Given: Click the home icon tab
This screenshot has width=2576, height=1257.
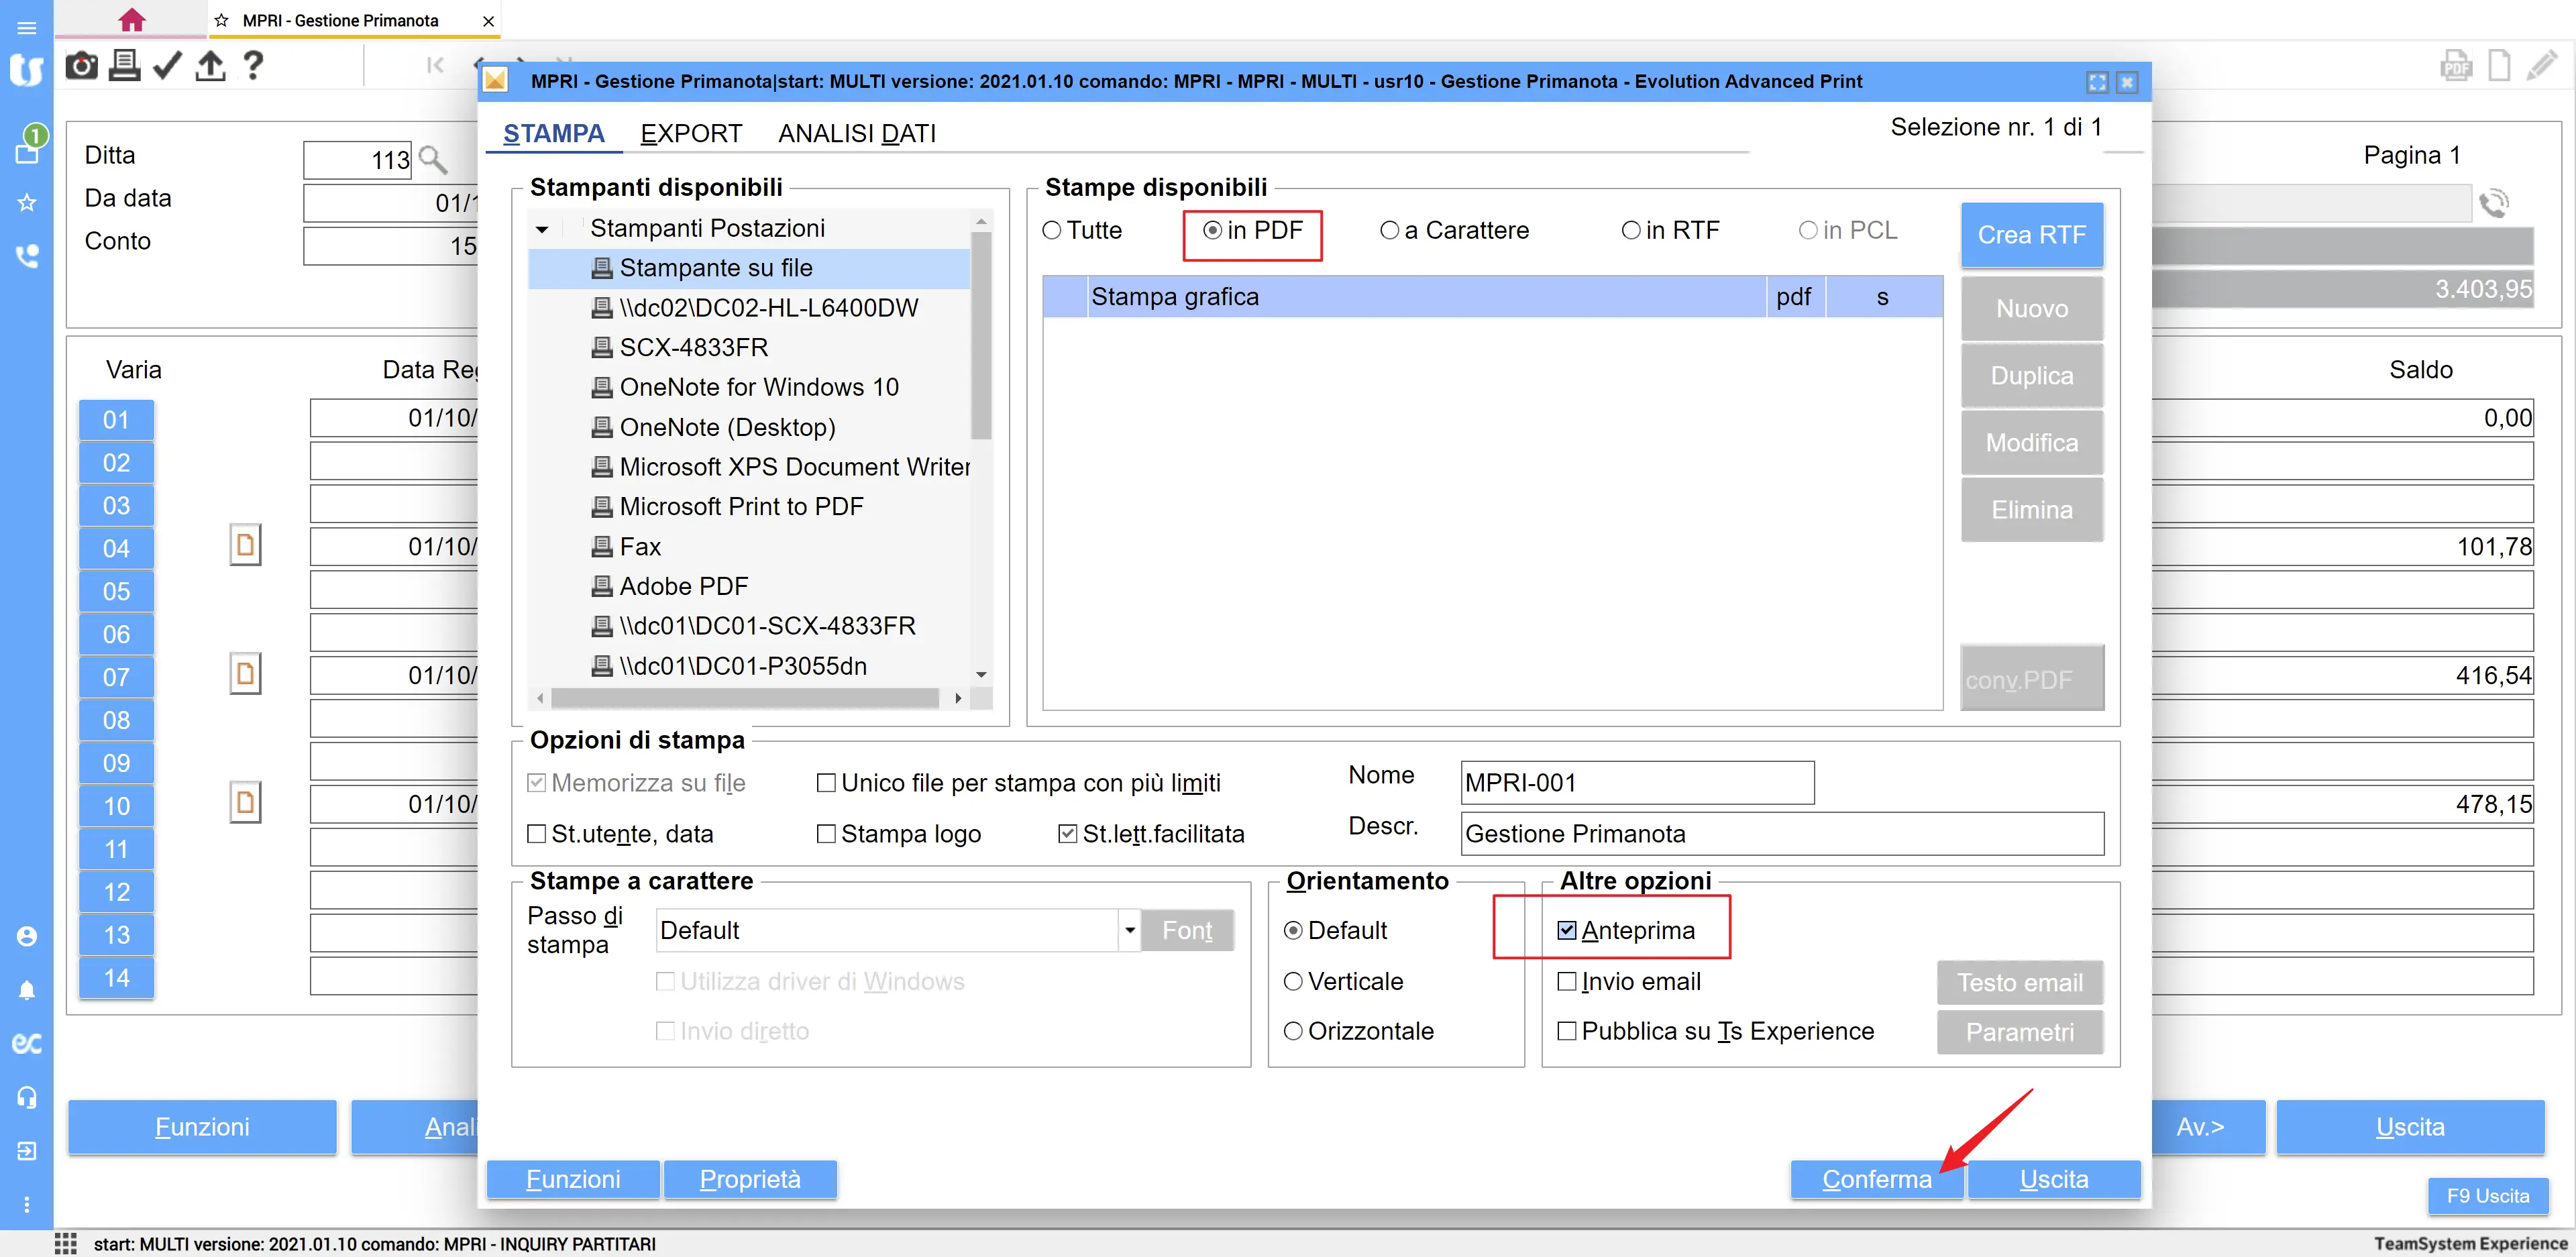Looking at the screenshot, I should [x=131, y=20].
